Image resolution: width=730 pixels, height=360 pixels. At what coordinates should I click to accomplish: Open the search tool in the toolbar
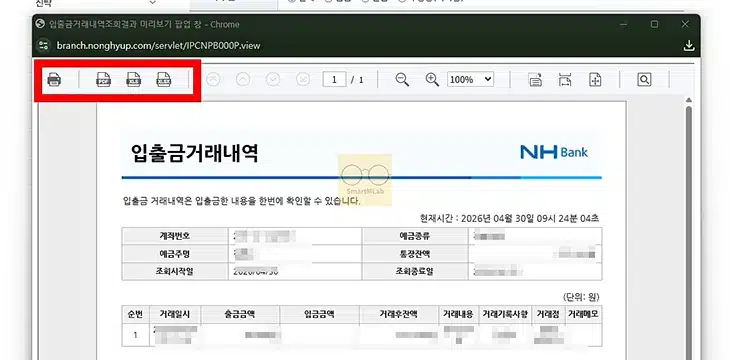pyautogui.click(x=644, y=80)
